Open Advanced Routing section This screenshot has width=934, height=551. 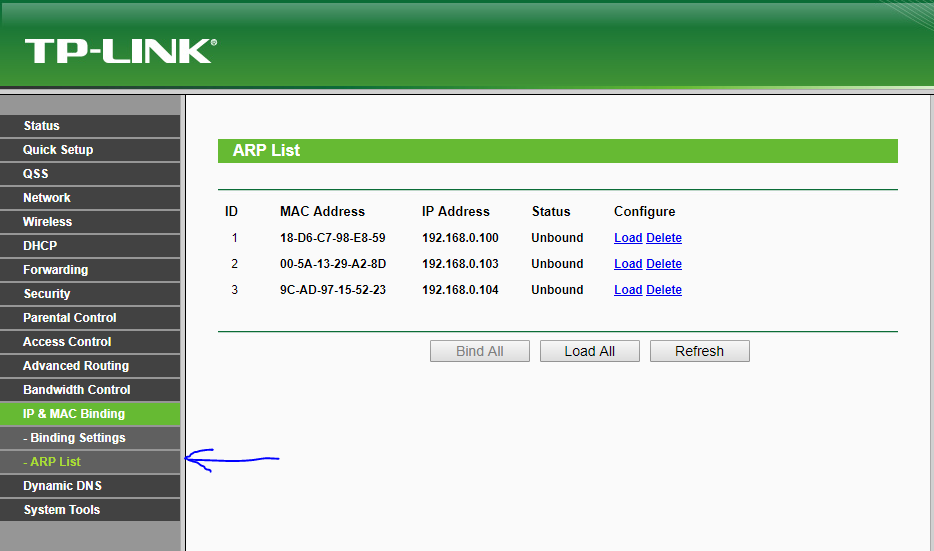(90, 366)
